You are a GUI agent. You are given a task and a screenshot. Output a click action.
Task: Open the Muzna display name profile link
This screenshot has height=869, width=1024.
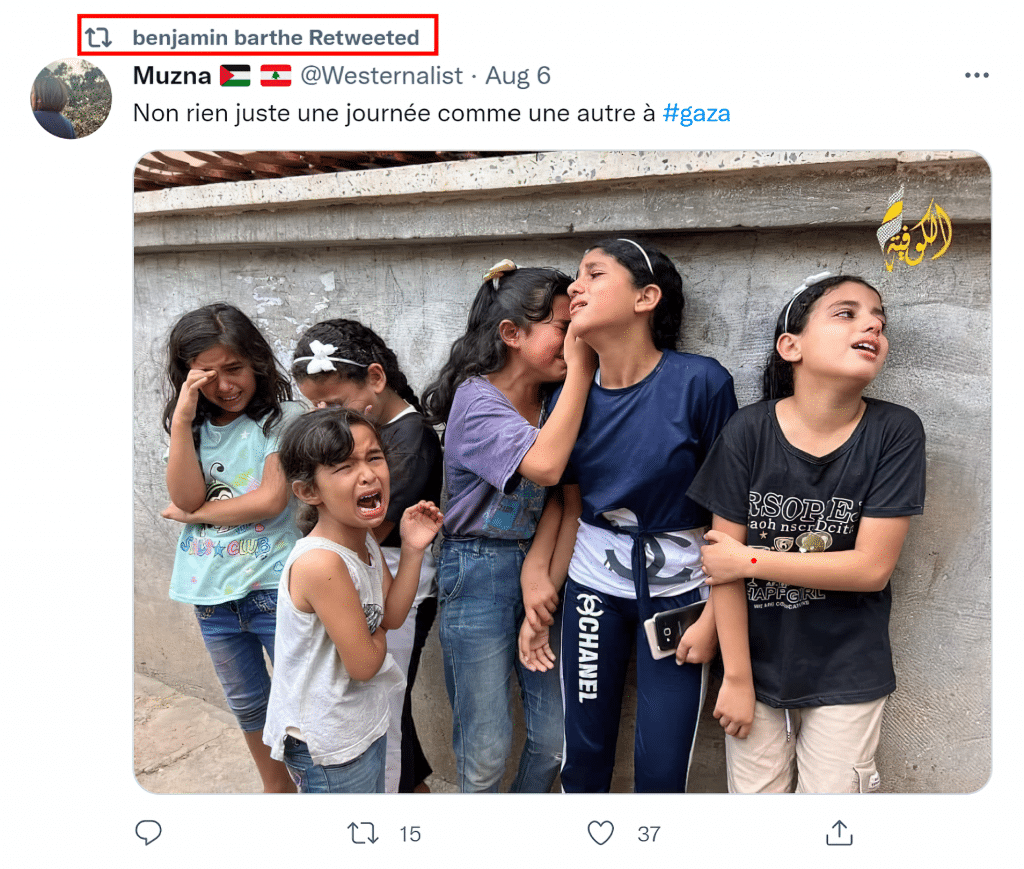(172, 76)
